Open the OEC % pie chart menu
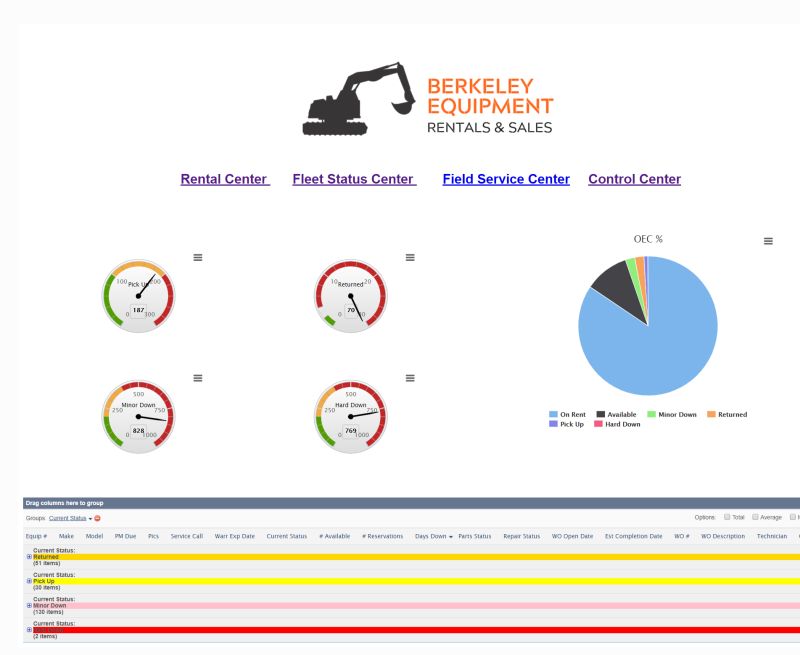This screenshot has height=655, width=800. click(767, 240)
